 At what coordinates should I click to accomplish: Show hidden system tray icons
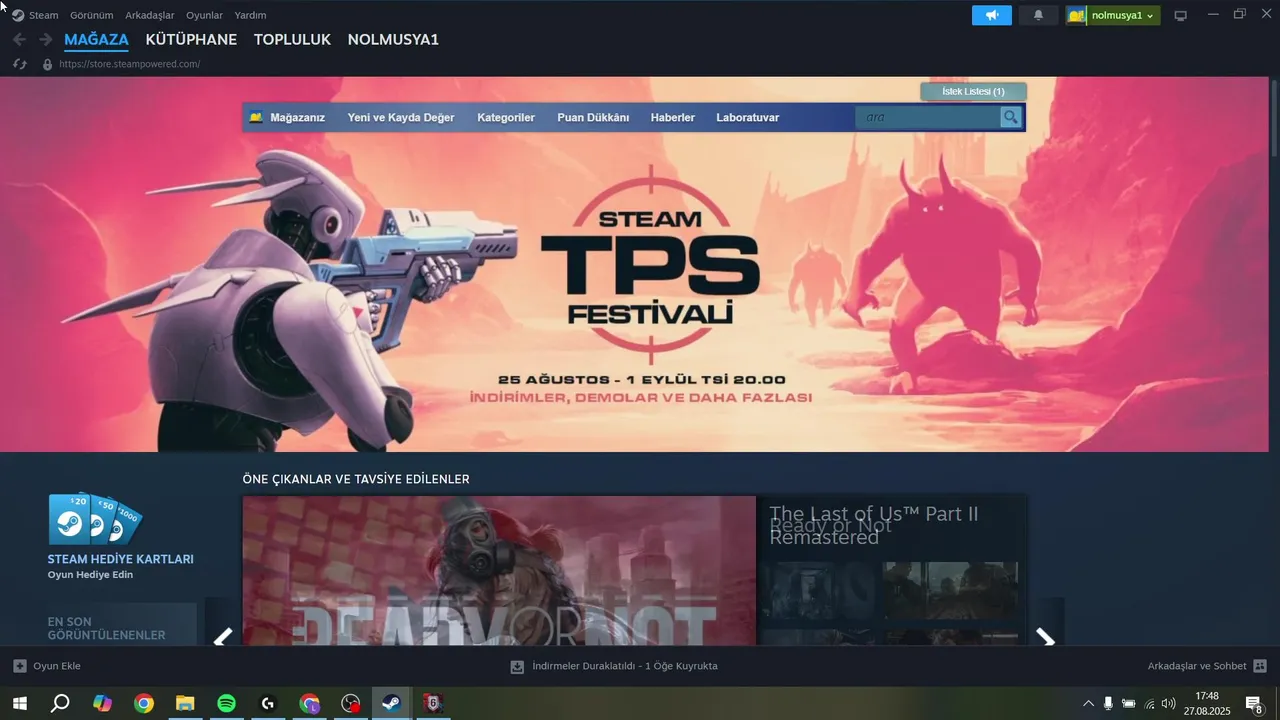[1088, 704]
